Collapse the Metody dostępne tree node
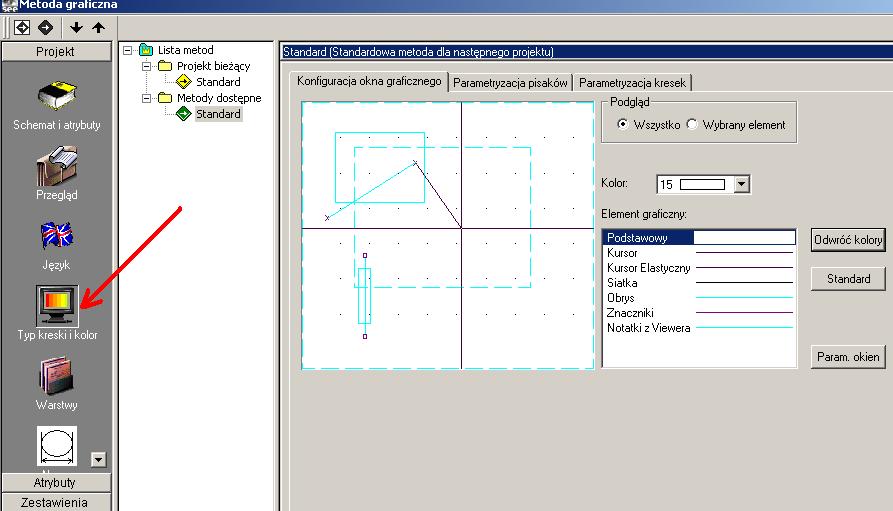893x511 pixels. 146,98
